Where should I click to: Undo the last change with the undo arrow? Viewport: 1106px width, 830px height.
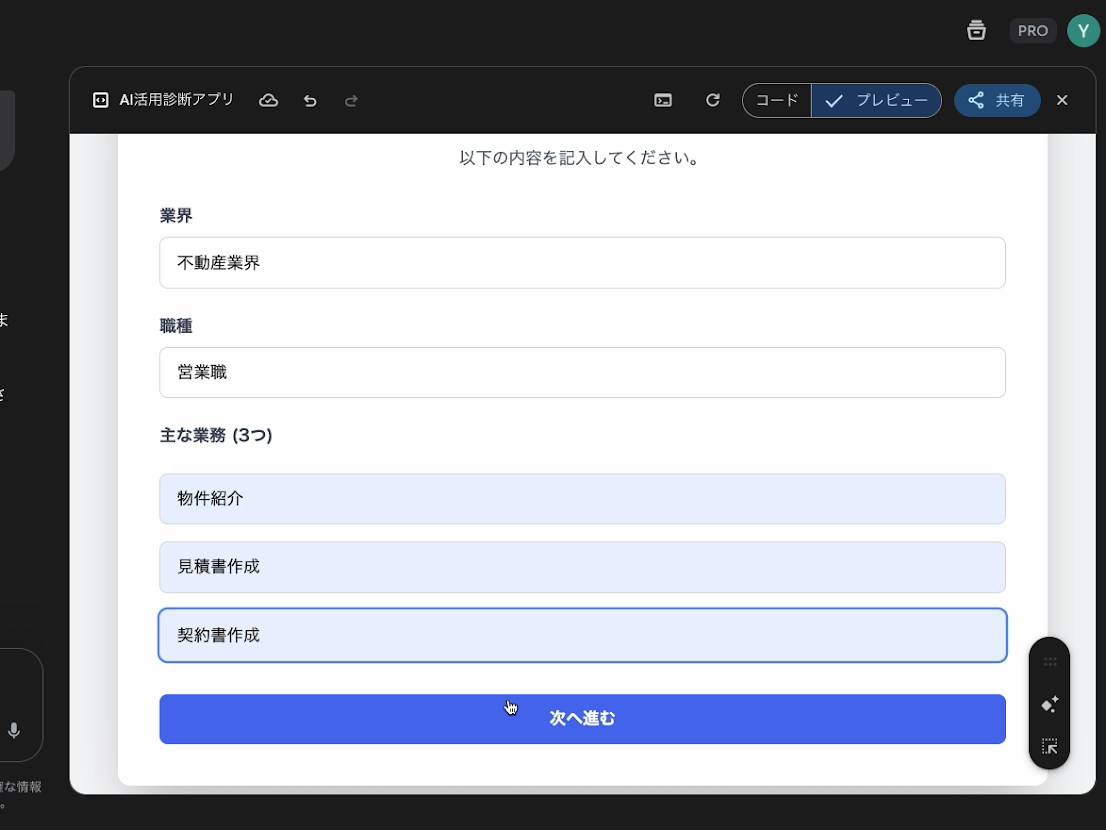tap(310, 100)
